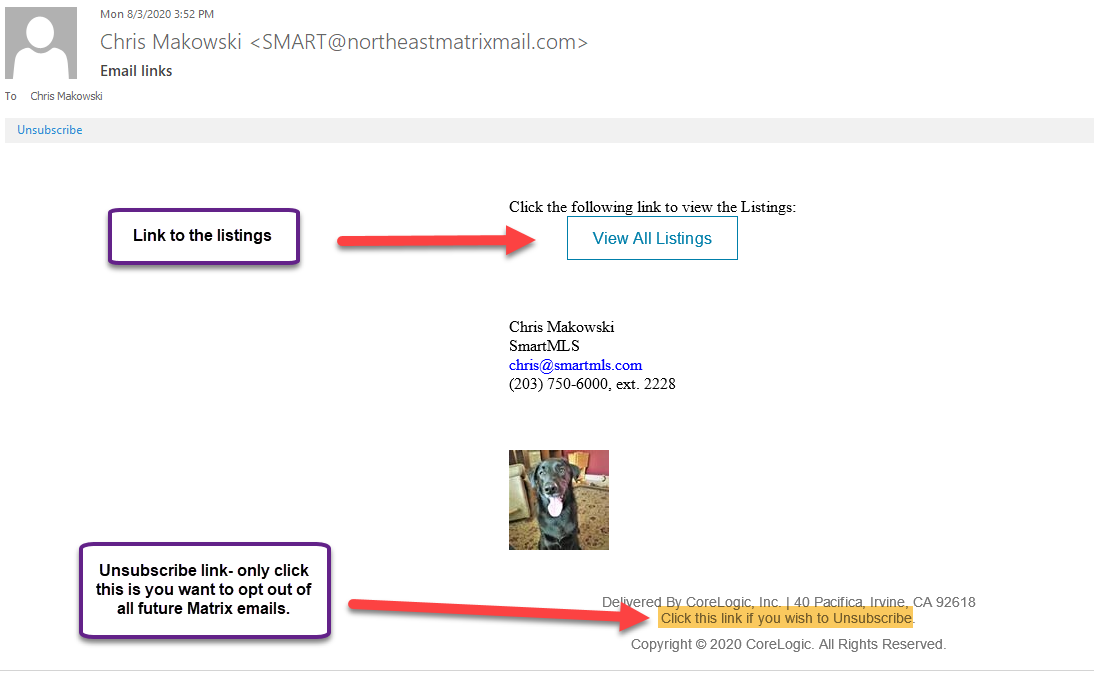Image resolution: width=1094 pixels, height=675 pixels.
Task: Click the 'Link to the listings' callout box
Action: (x=203, y=236)
